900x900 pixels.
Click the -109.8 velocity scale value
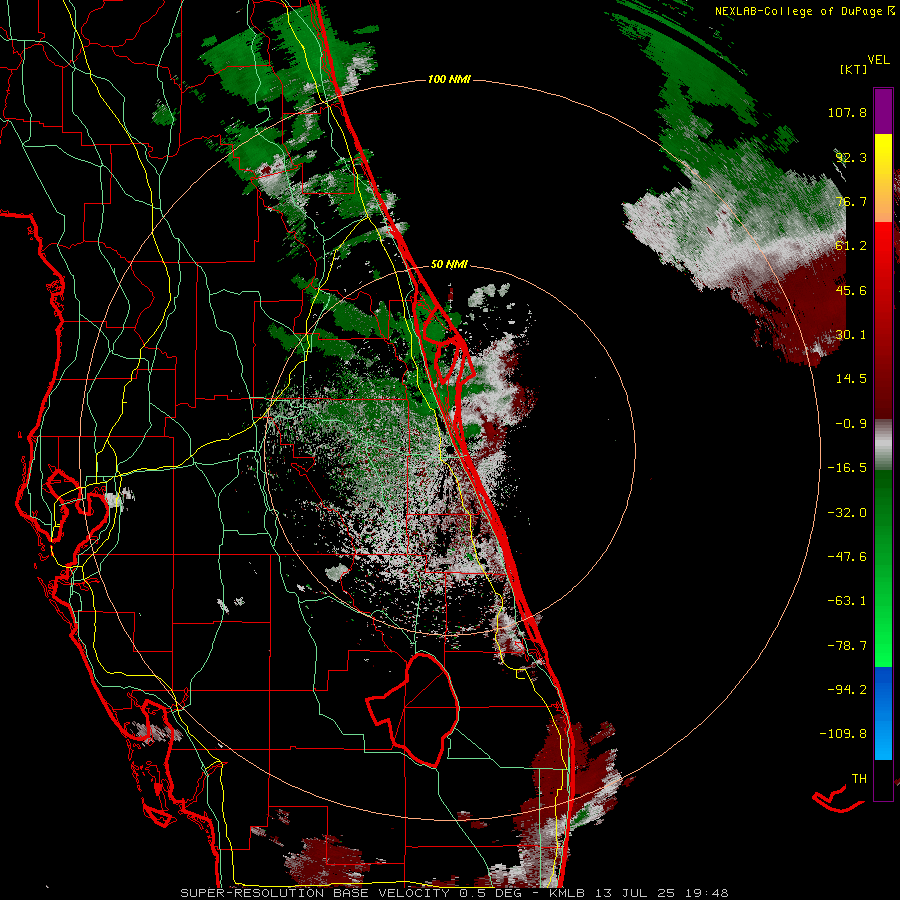tap(843, 734)
